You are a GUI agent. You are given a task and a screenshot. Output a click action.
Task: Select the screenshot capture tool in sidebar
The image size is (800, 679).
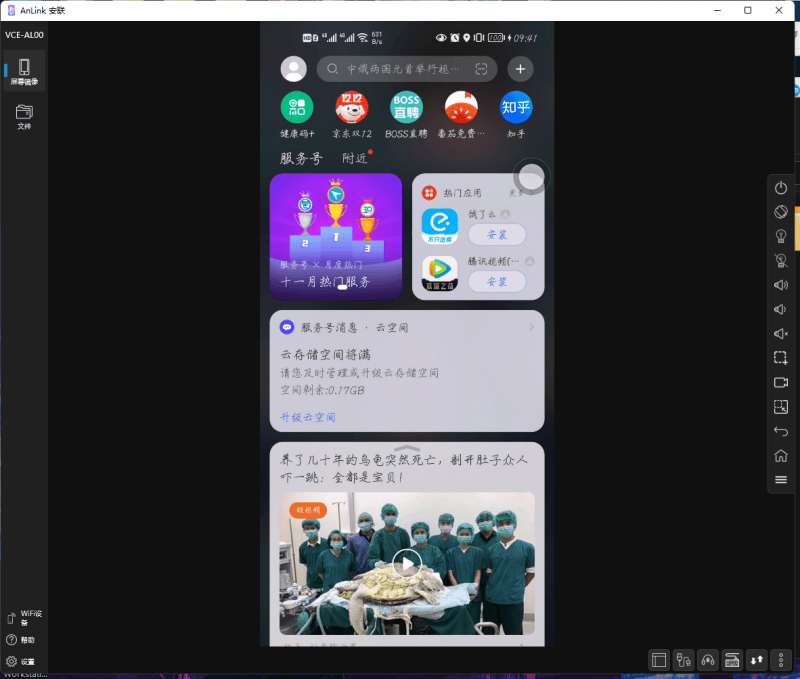pos(780,357)
